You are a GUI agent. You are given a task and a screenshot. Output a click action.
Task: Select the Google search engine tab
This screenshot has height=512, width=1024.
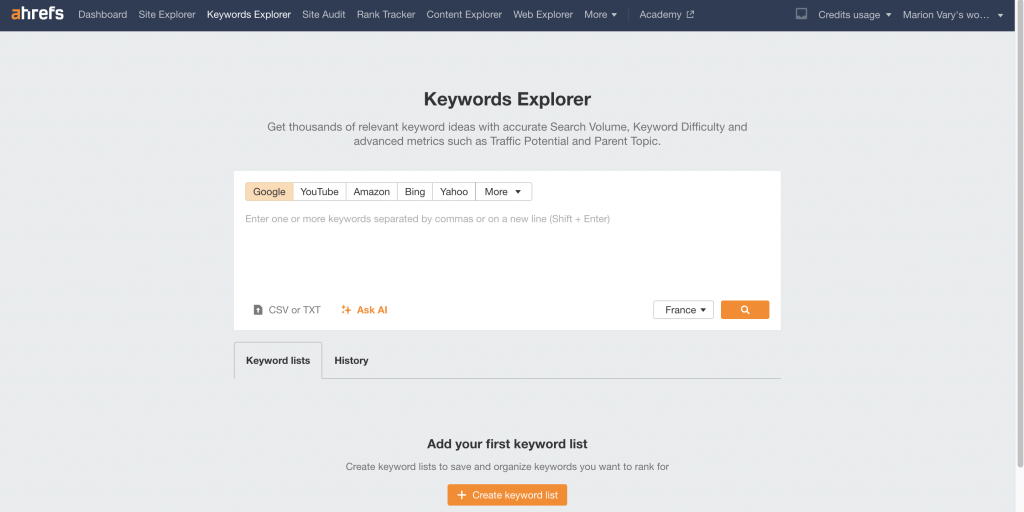(269, 191)
